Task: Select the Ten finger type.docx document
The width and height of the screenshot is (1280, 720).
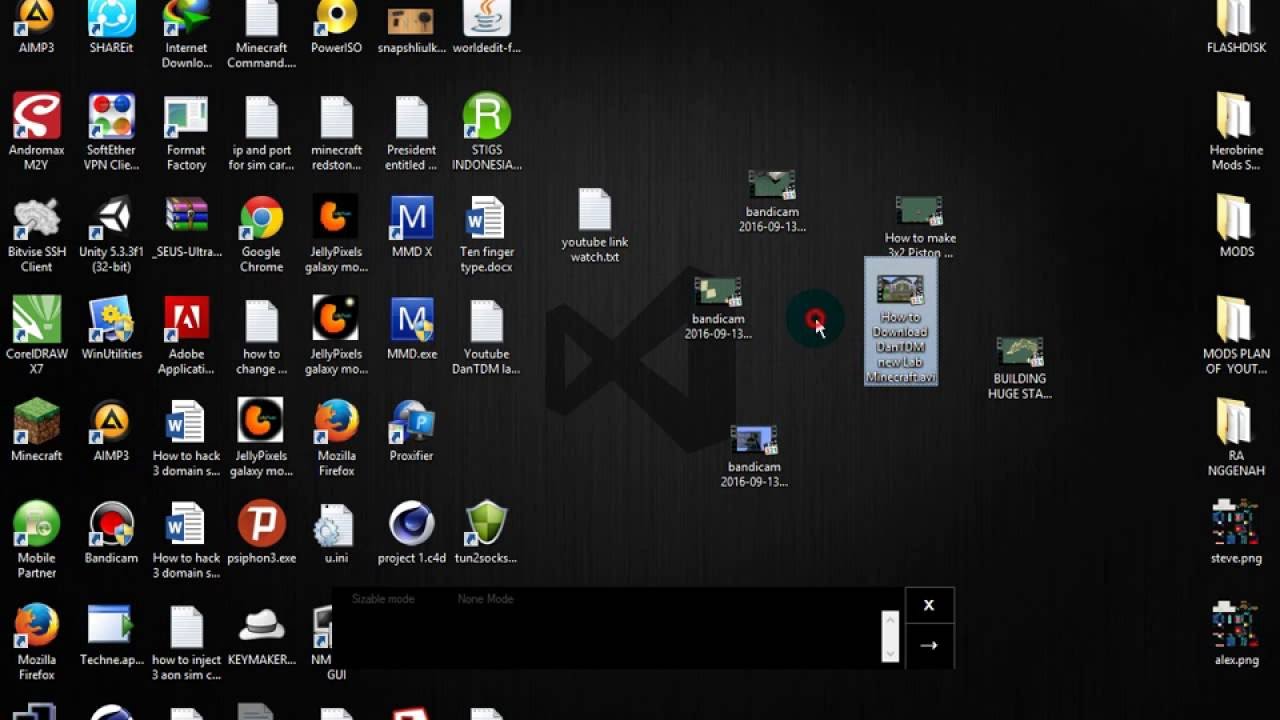Action: click(486, 234)
